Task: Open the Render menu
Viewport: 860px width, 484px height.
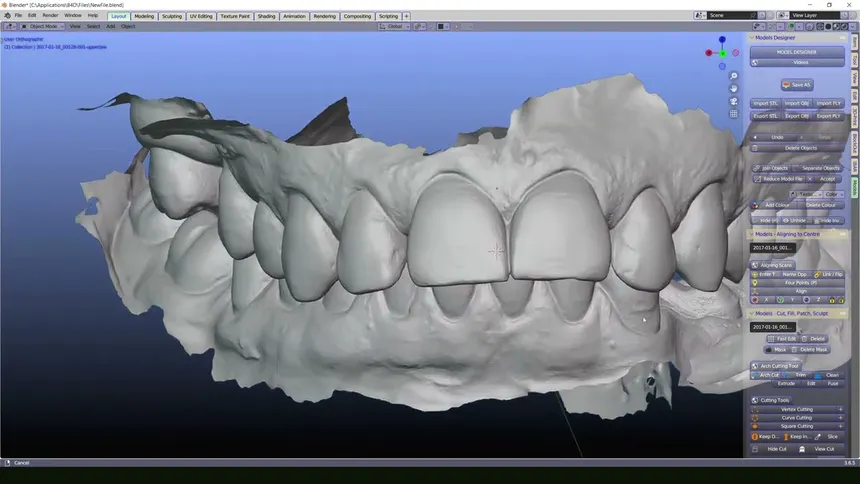Action: (x=50, y=16)
